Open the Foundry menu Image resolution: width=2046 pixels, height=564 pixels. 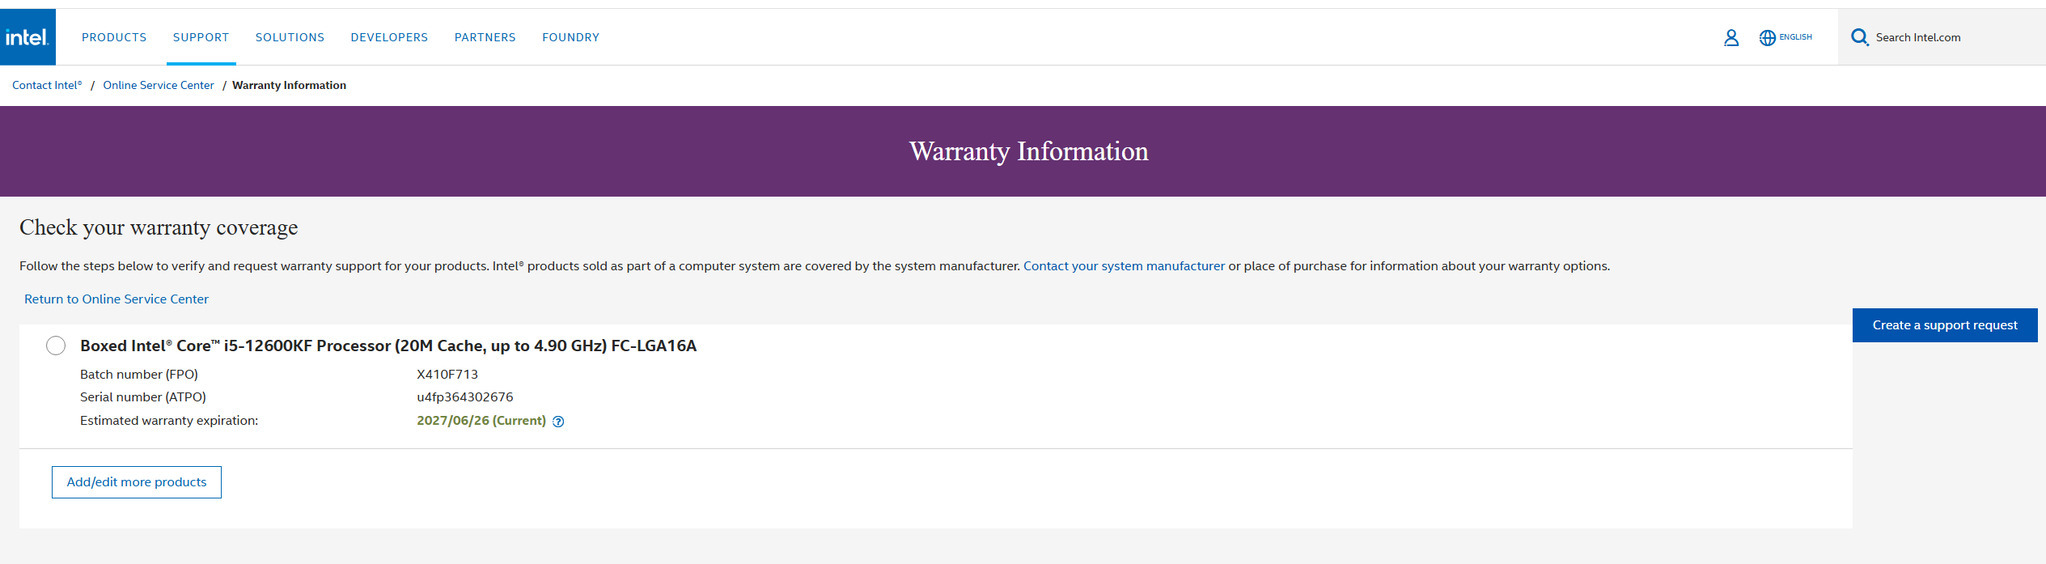tap(571, 38)
